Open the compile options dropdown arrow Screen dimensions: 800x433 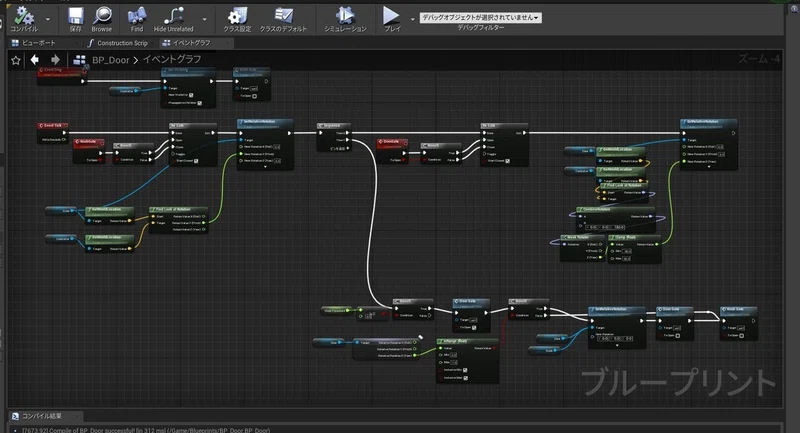(x=48, y=19)
